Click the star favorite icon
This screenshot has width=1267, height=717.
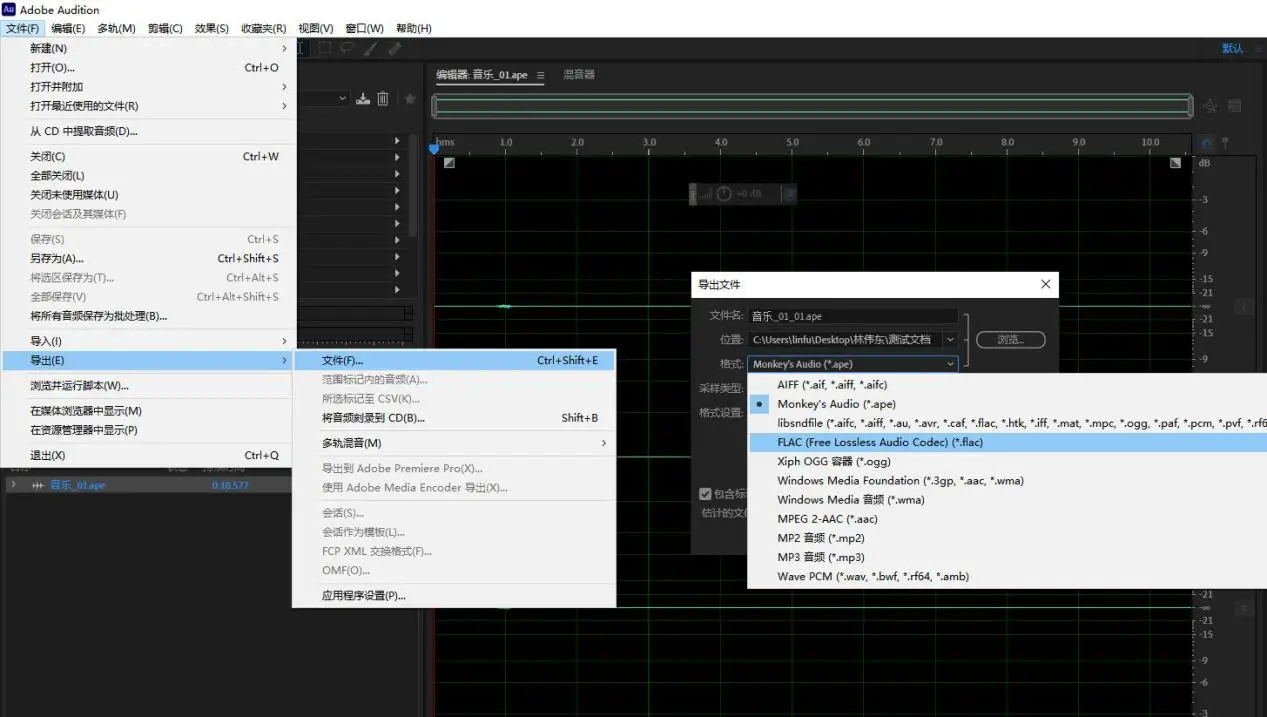tap(410, 99)
